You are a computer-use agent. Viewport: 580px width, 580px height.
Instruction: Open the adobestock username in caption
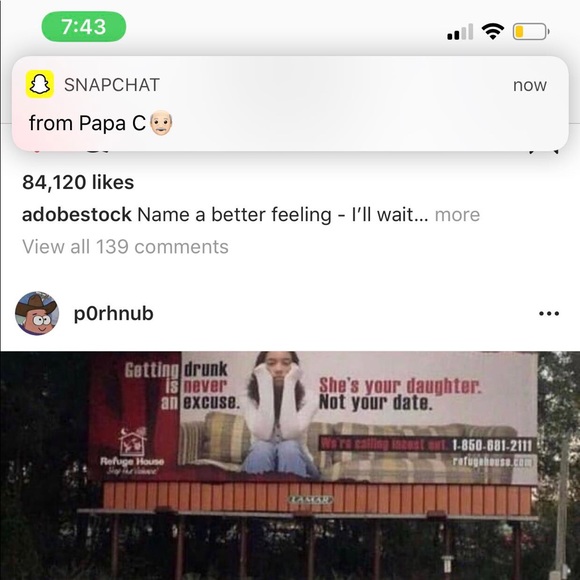[x=77, y=215]
